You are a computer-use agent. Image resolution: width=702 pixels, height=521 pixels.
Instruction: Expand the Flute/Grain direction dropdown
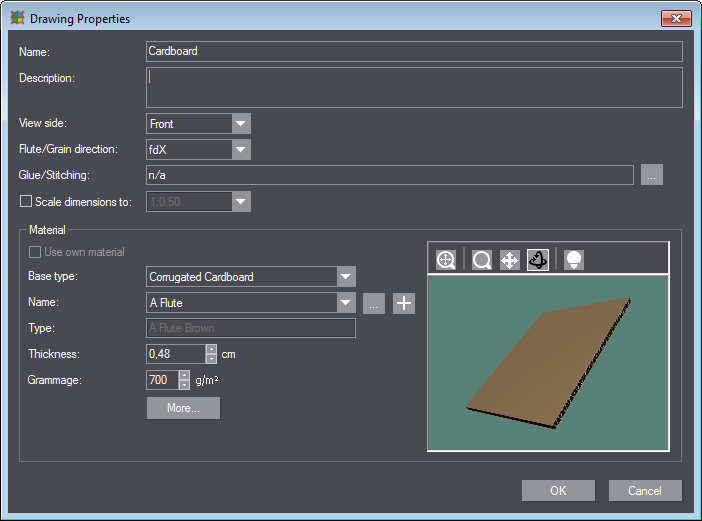[x=240, y=150]
